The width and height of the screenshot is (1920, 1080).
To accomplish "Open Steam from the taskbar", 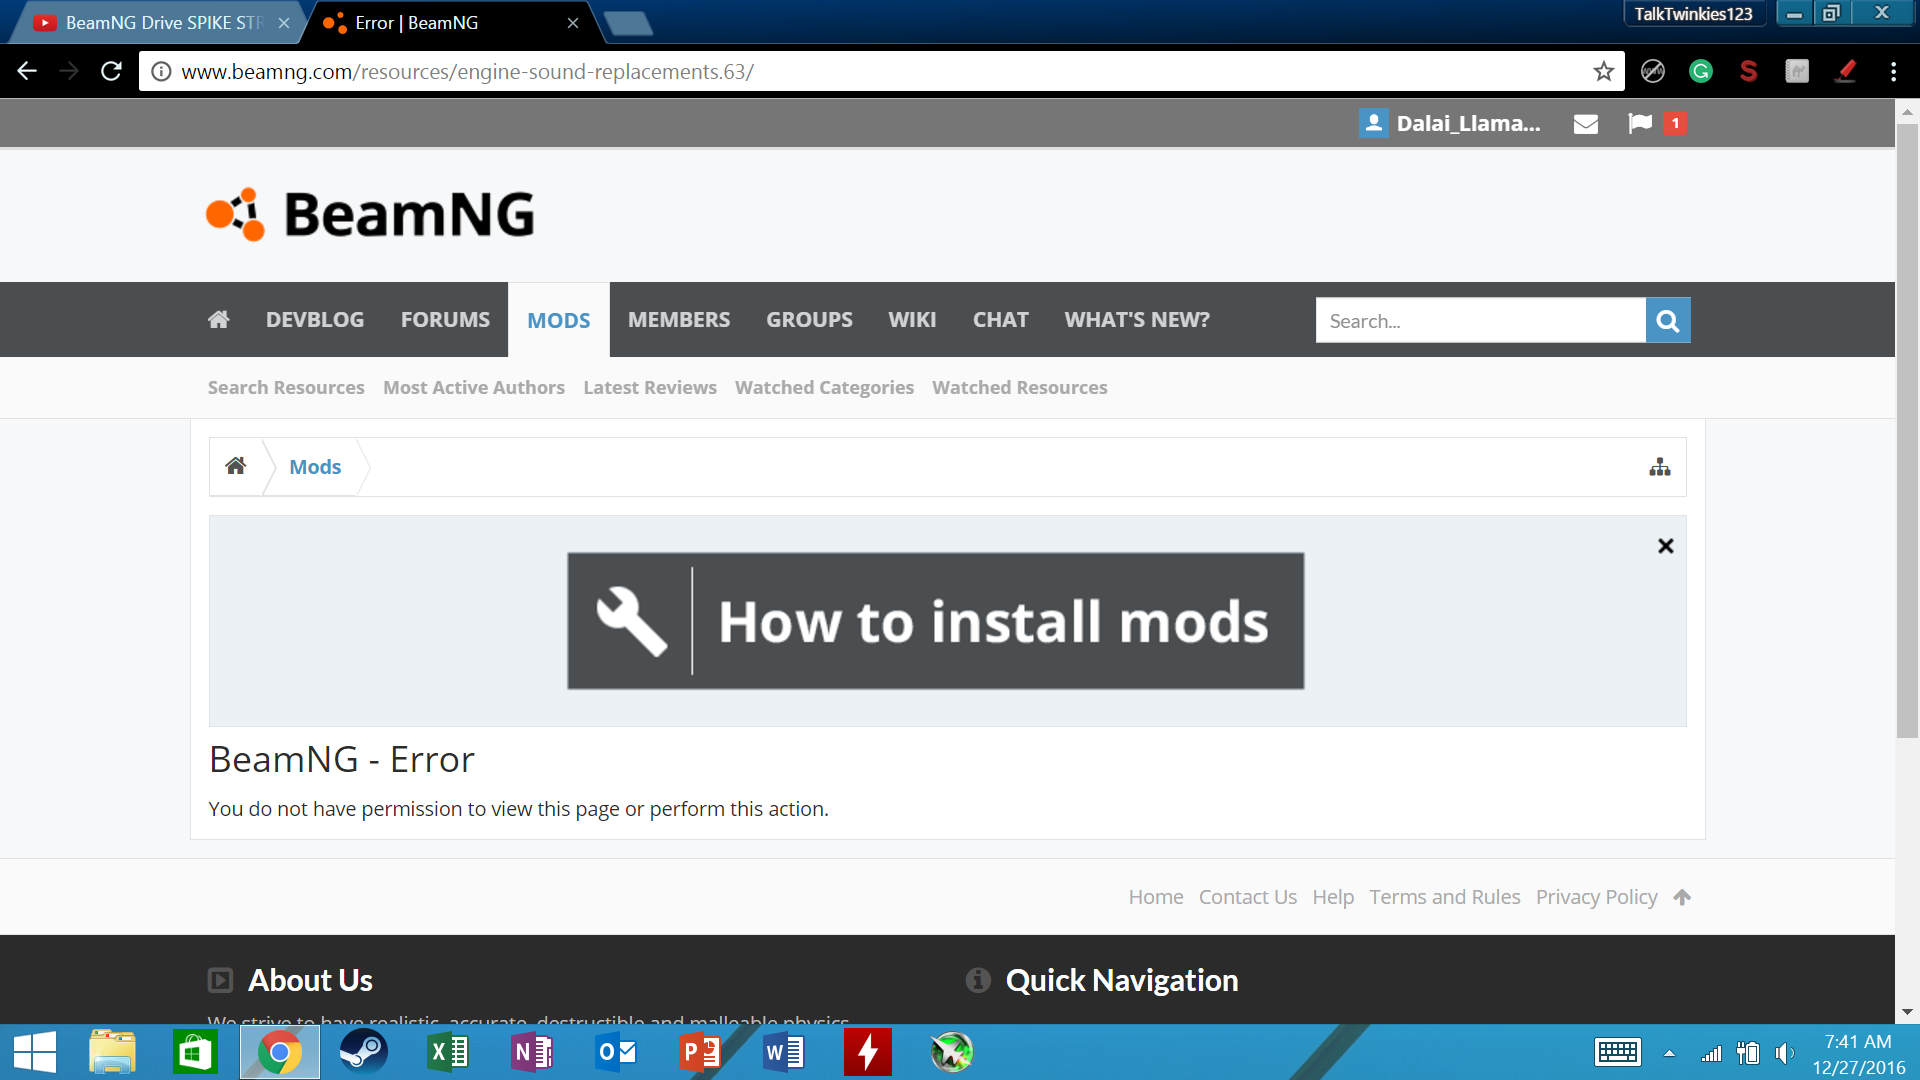I will tap(363, 1052).
